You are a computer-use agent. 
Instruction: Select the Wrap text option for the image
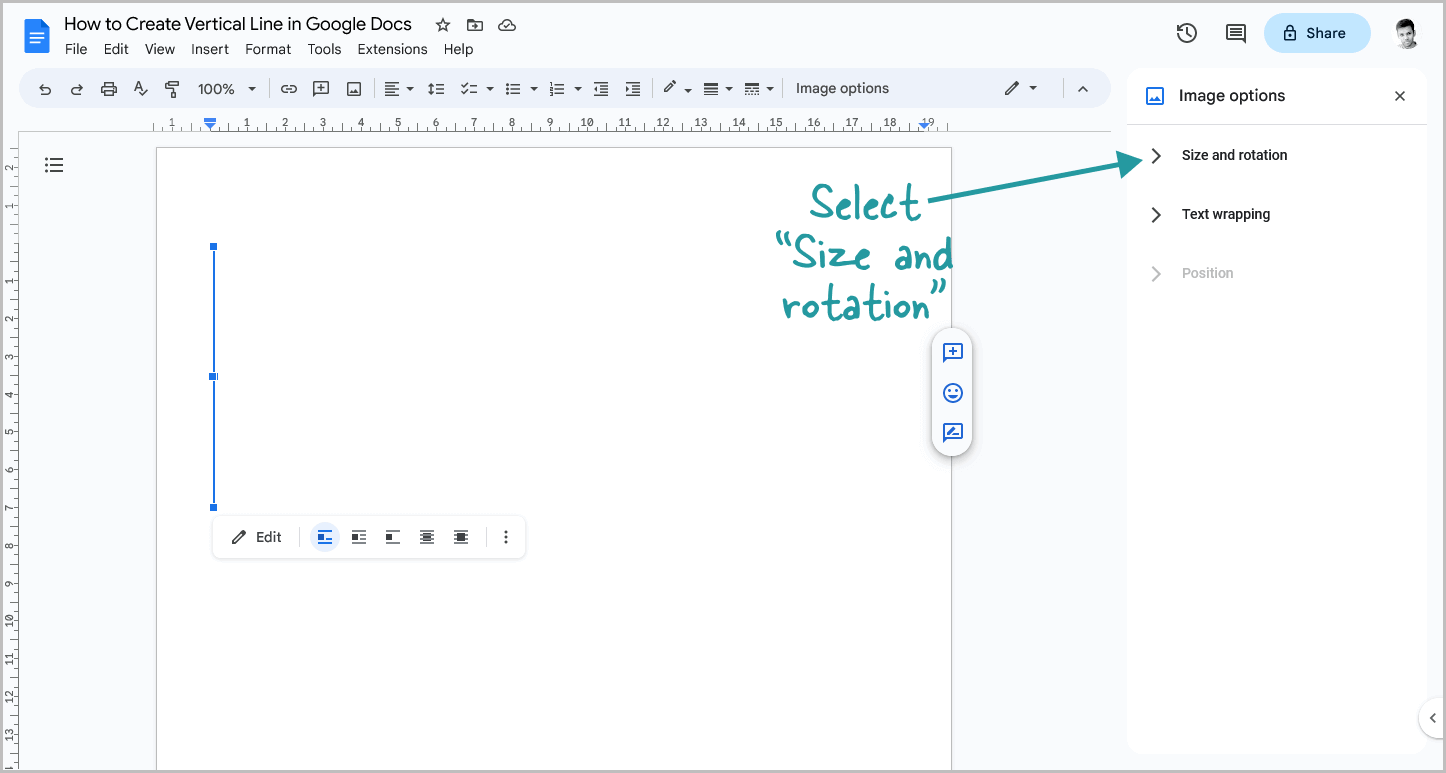358,537
